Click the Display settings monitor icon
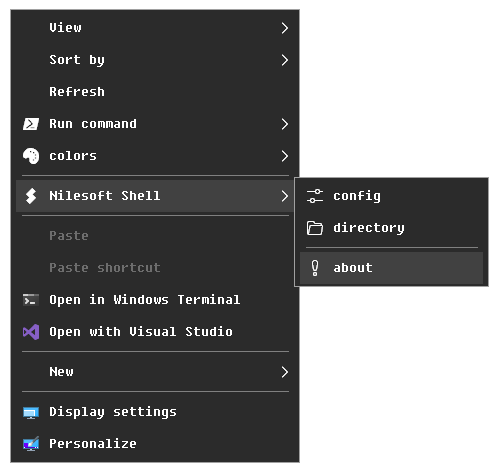The width and height of the screenshot is (499, 473). 31,412
